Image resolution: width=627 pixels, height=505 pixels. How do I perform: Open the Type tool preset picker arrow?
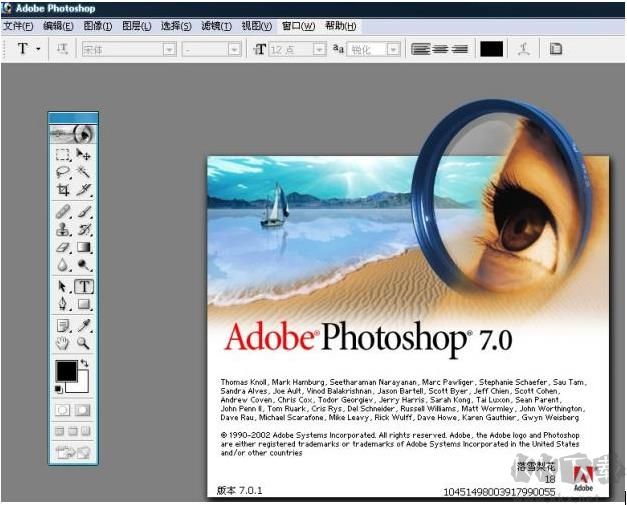[x=38, y=49]
